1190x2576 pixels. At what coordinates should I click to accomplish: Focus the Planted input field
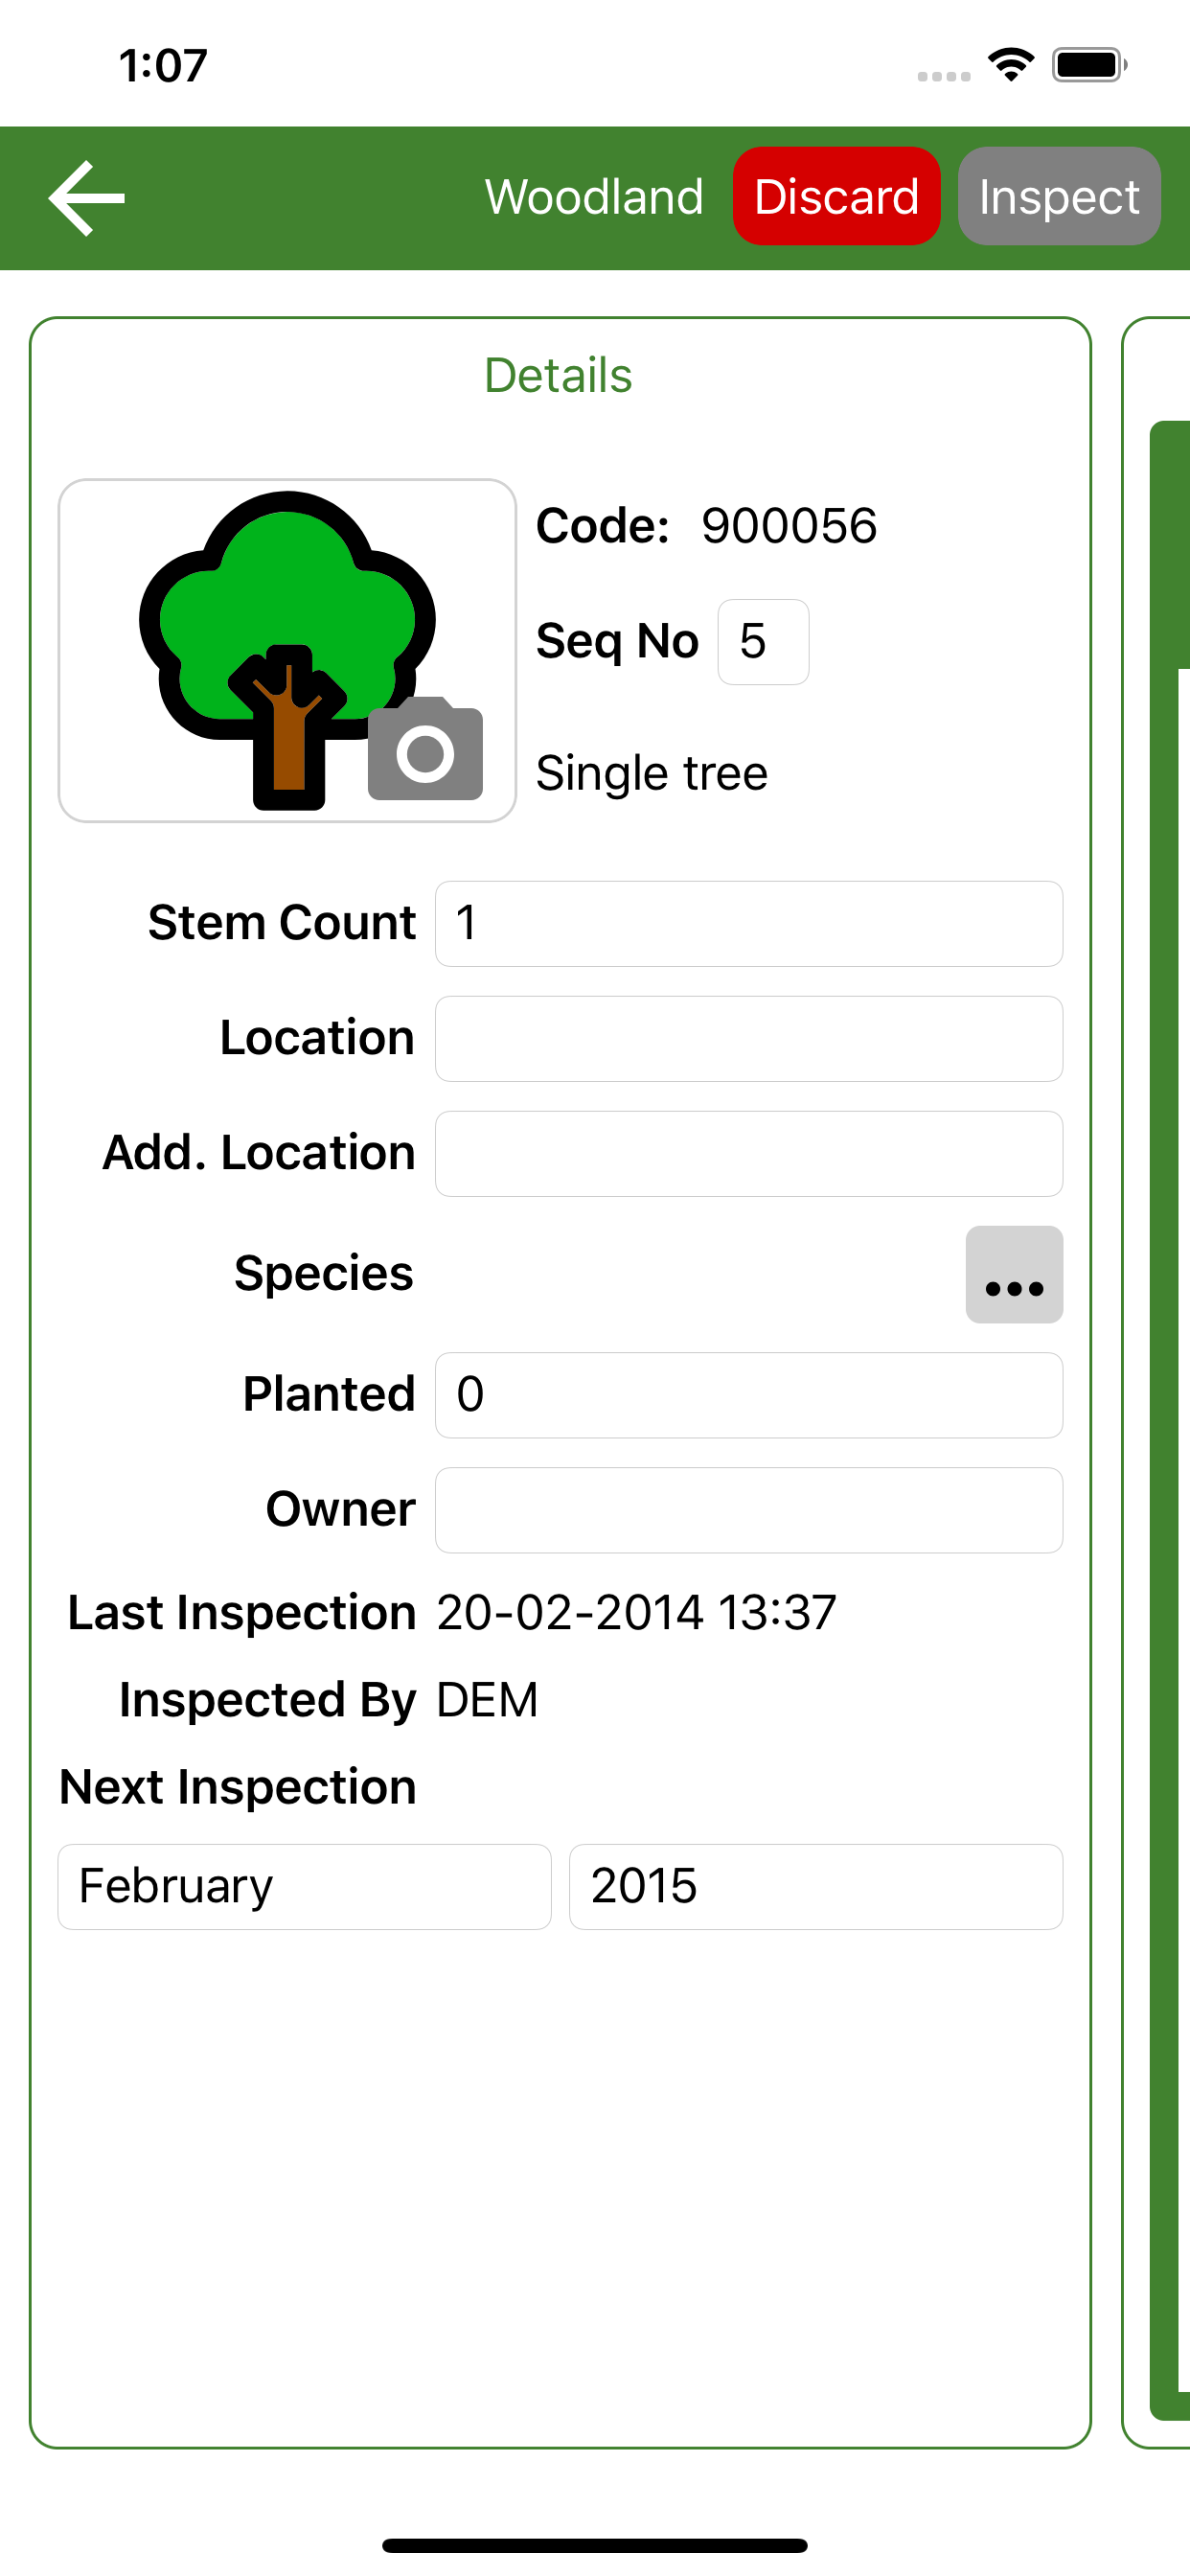coord(749,1395)
